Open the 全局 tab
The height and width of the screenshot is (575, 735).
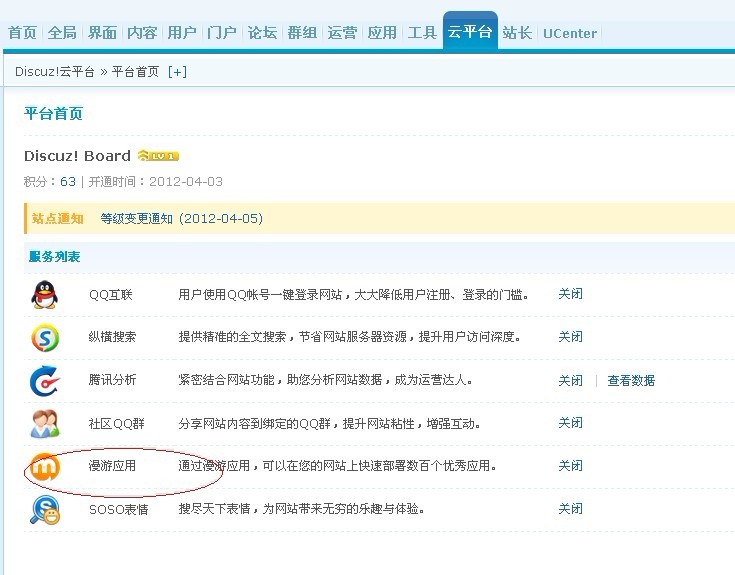[x=62, y=33]
